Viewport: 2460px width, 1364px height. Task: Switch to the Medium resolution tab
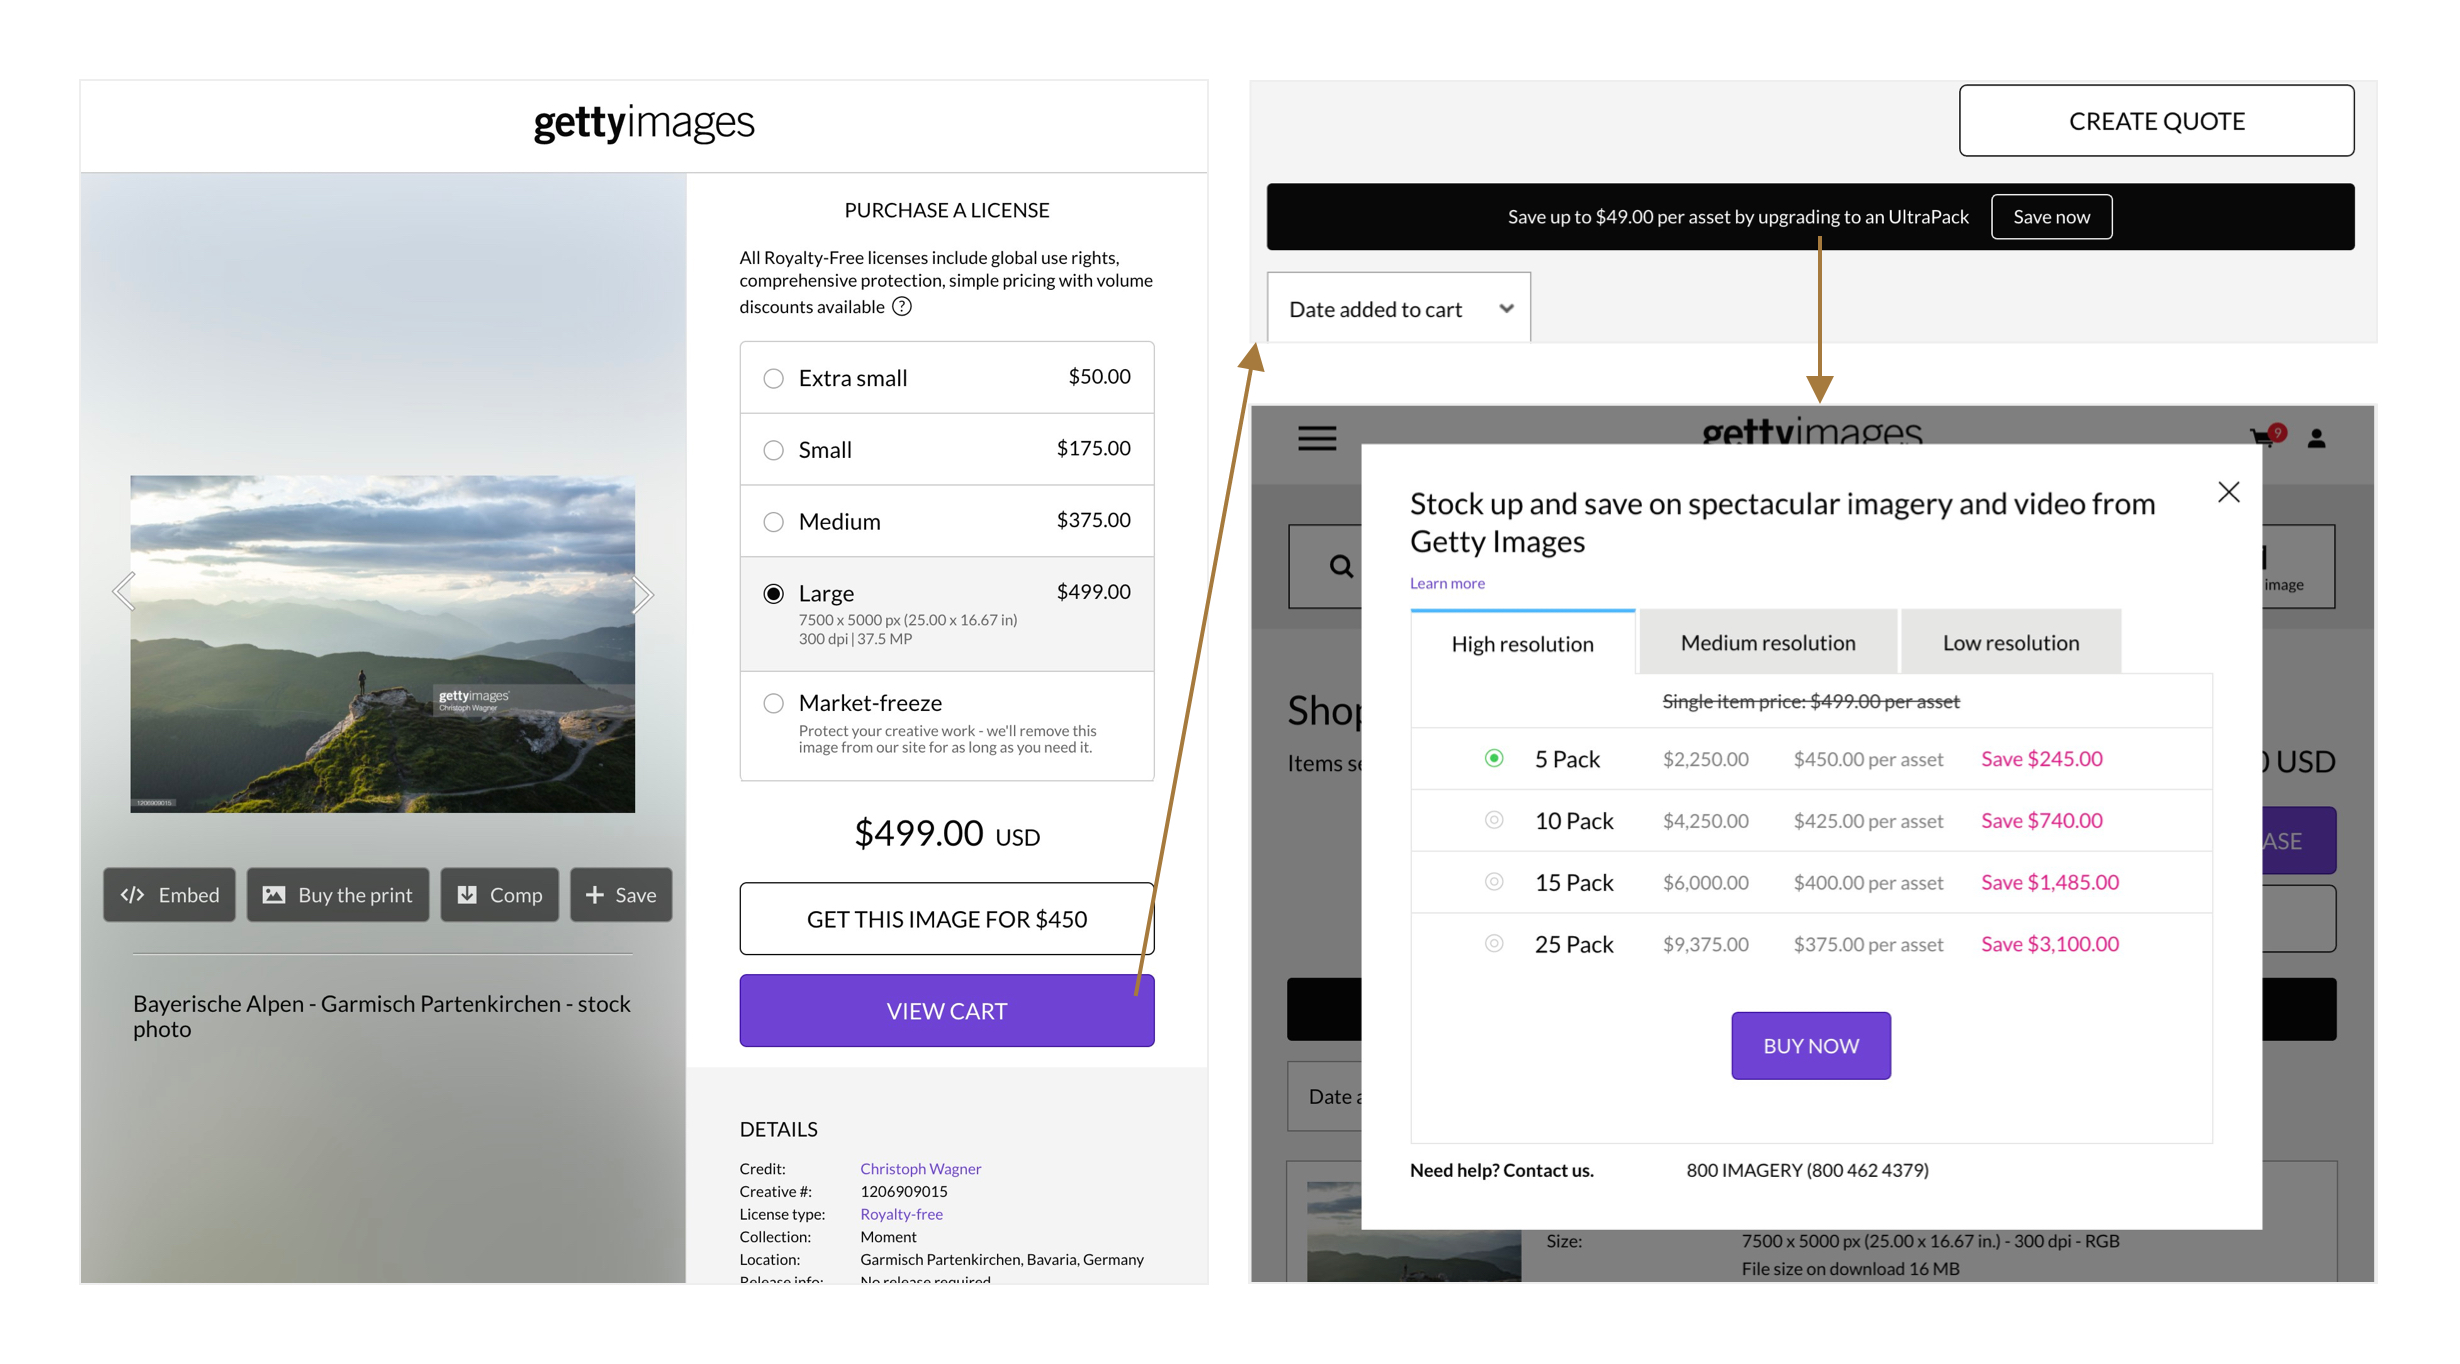click(1767, 643)
